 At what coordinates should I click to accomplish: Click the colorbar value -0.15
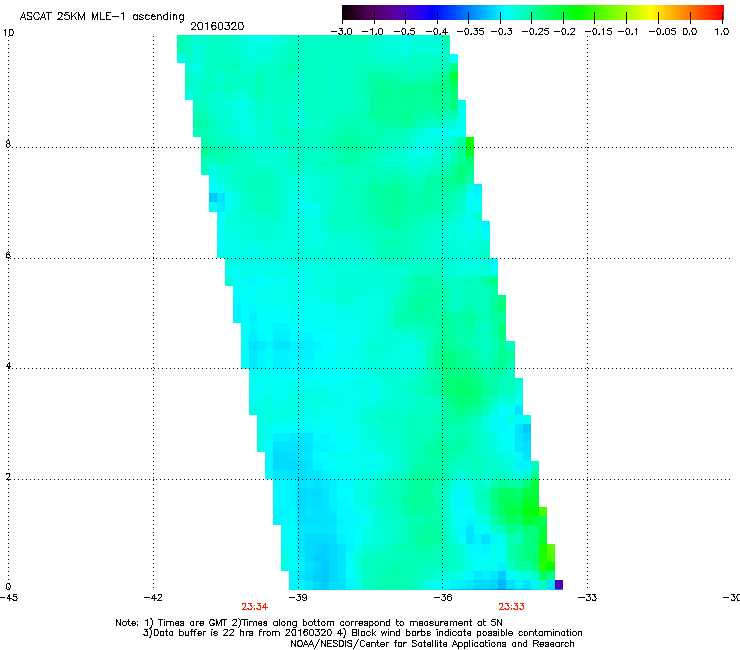click(x=598, y=32)
